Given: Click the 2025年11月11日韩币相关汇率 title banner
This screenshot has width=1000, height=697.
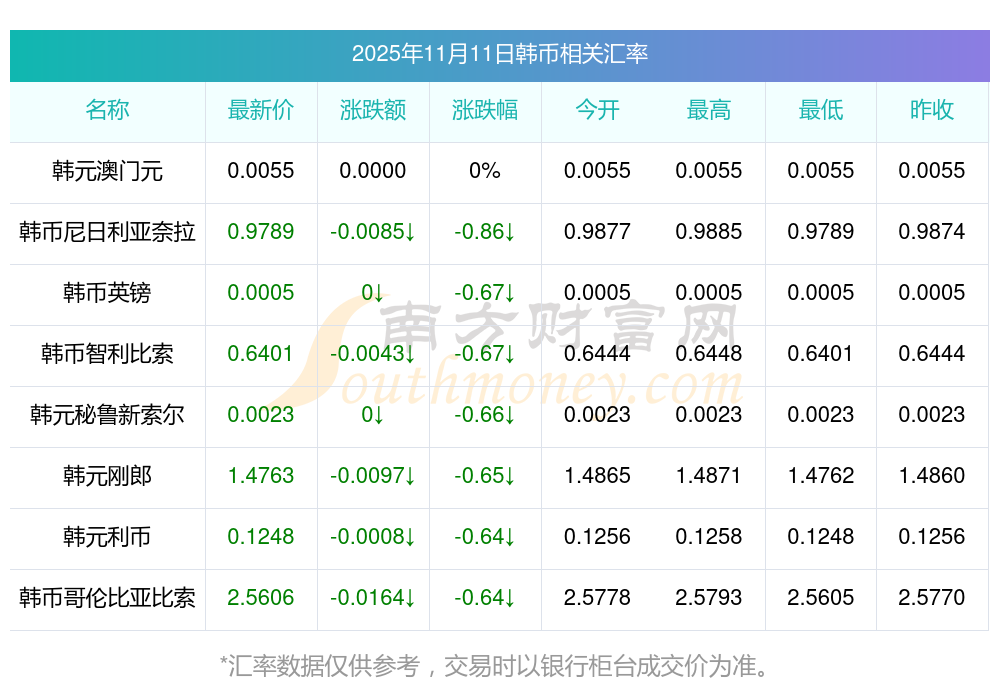Looking at the screenshot, I should [499, 53].
